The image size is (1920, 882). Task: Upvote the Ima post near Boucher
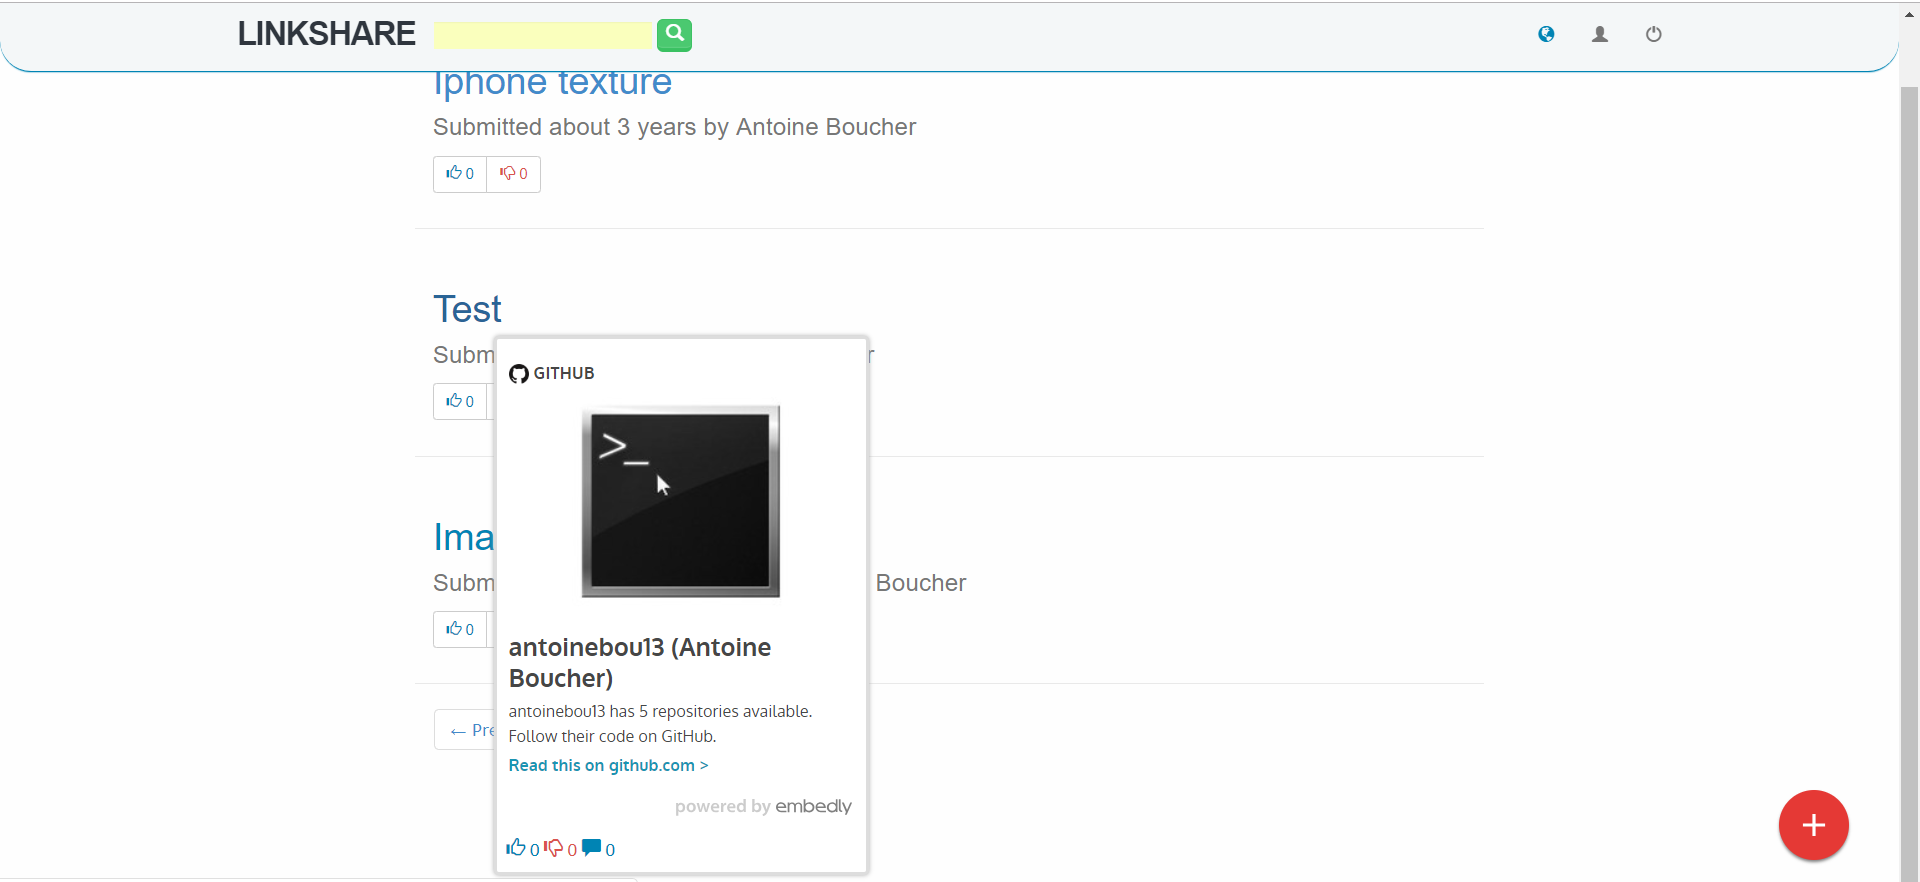tap(460, 629)
